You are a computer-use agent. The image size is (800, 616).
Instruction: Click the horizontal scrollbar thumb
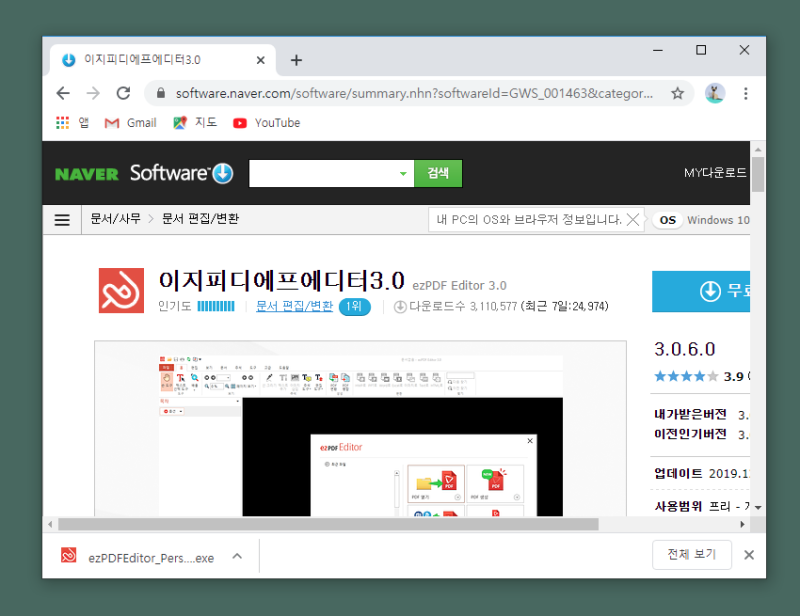[328, 524]
